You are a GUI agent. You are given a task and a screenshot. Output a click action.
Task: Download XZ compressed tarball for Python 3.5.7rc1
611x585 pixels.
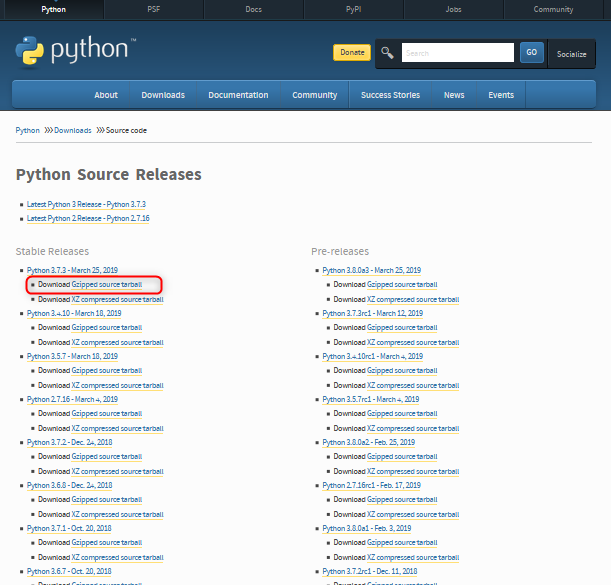413,429
